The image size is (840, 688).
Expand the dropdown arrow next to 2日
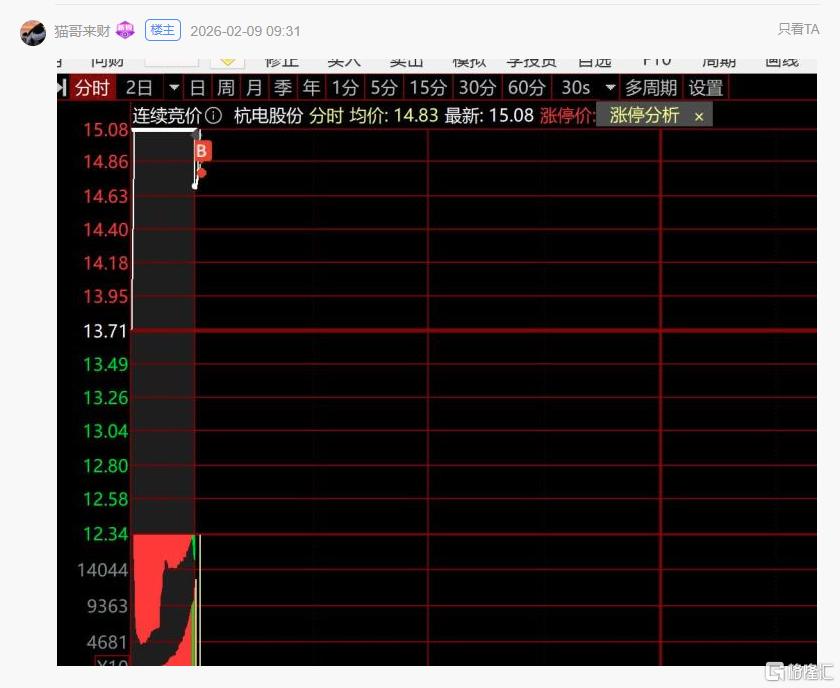[x=174, y=87]
